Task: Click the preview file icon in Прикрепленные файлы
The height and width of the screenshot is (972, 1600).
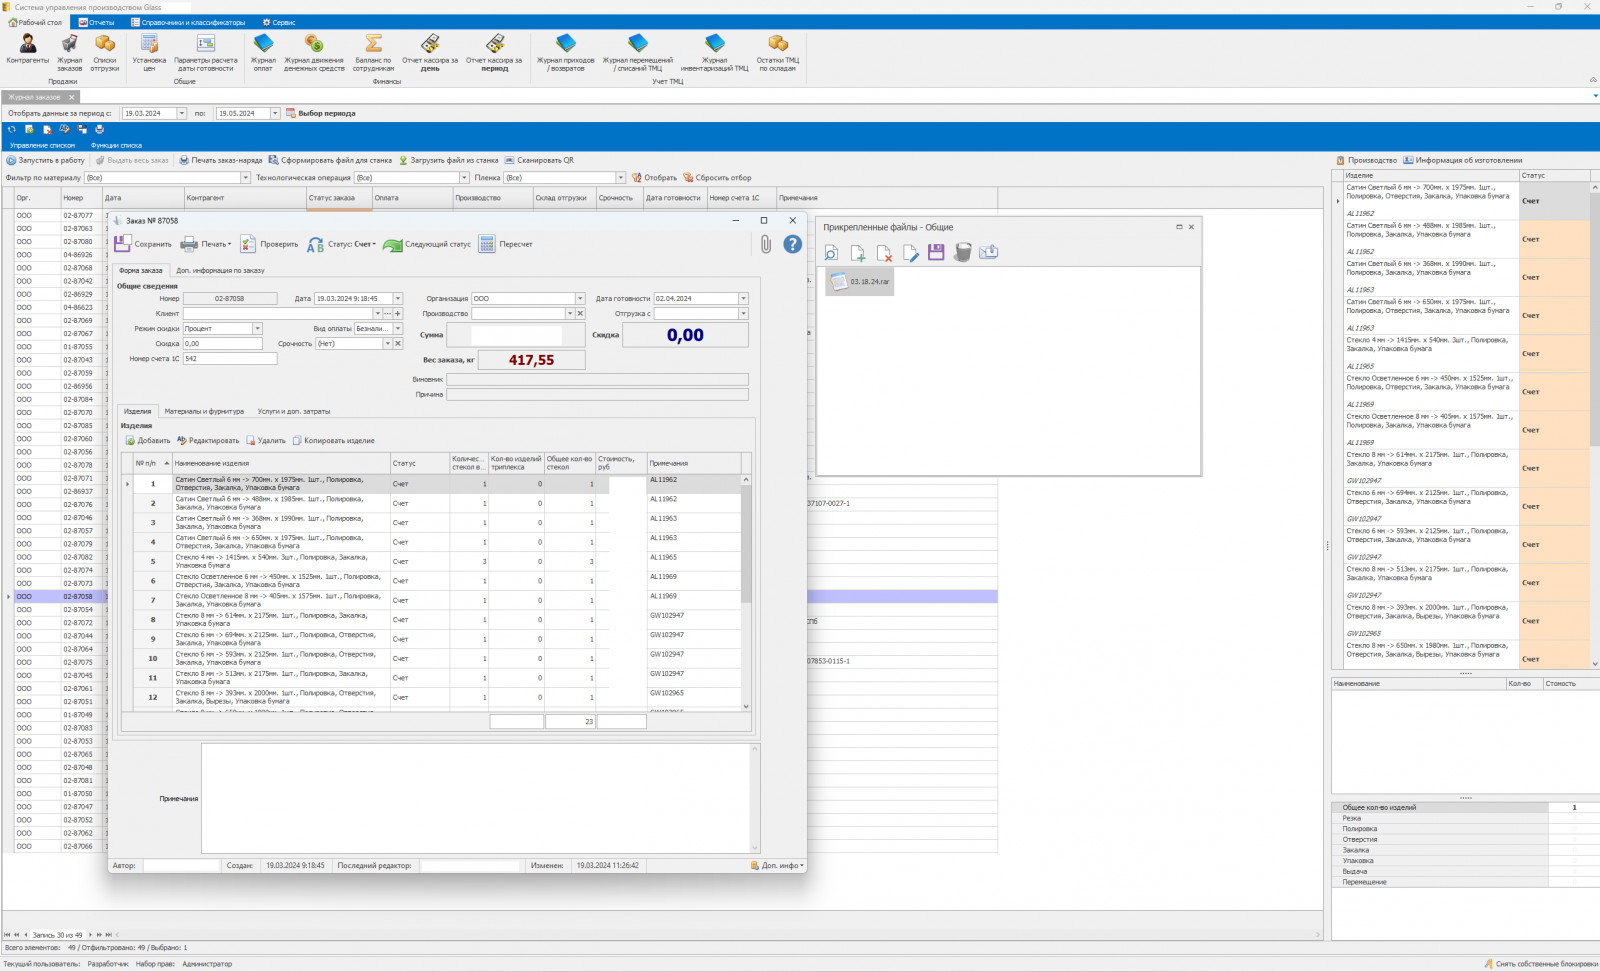Action: pyautogui.click(x=832, y=253)
